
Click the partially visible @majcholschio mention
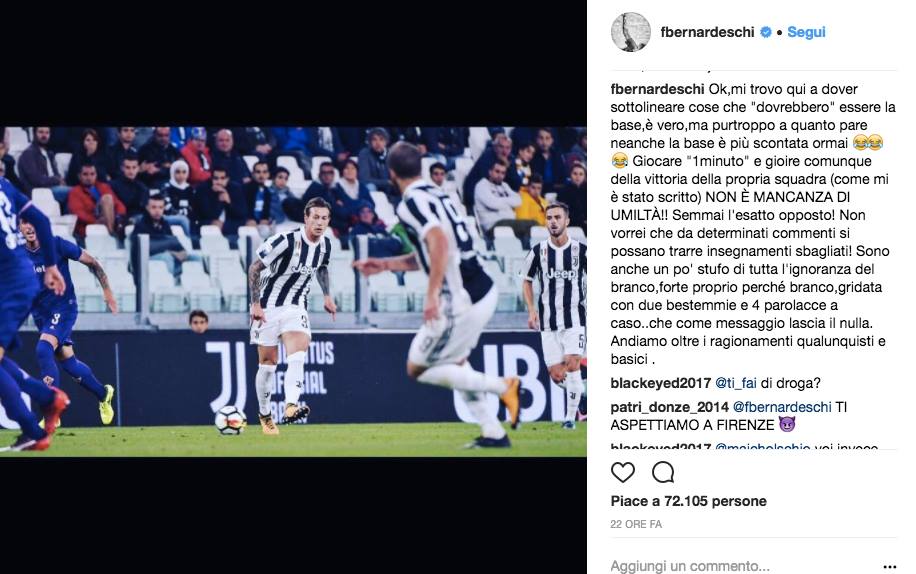click(x=762, y=447)
